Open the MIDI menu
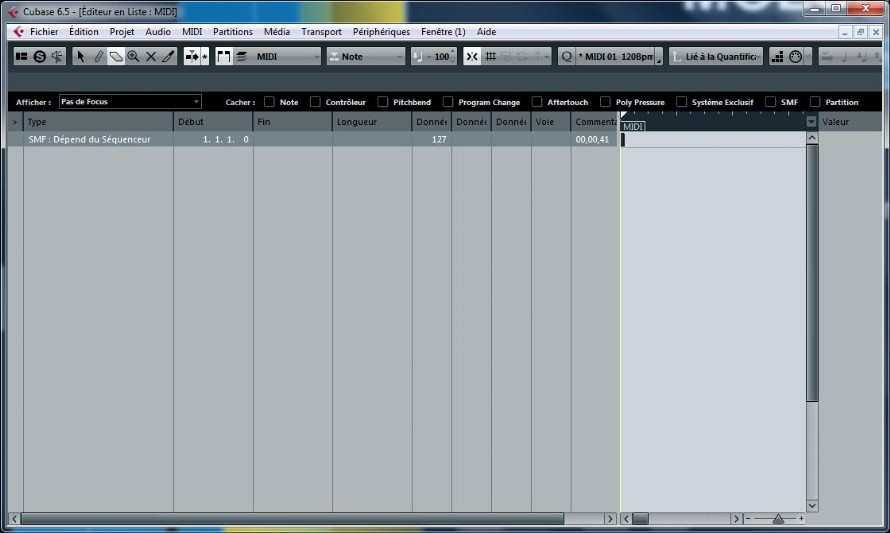Screen dimensions: 890x533 192,32
